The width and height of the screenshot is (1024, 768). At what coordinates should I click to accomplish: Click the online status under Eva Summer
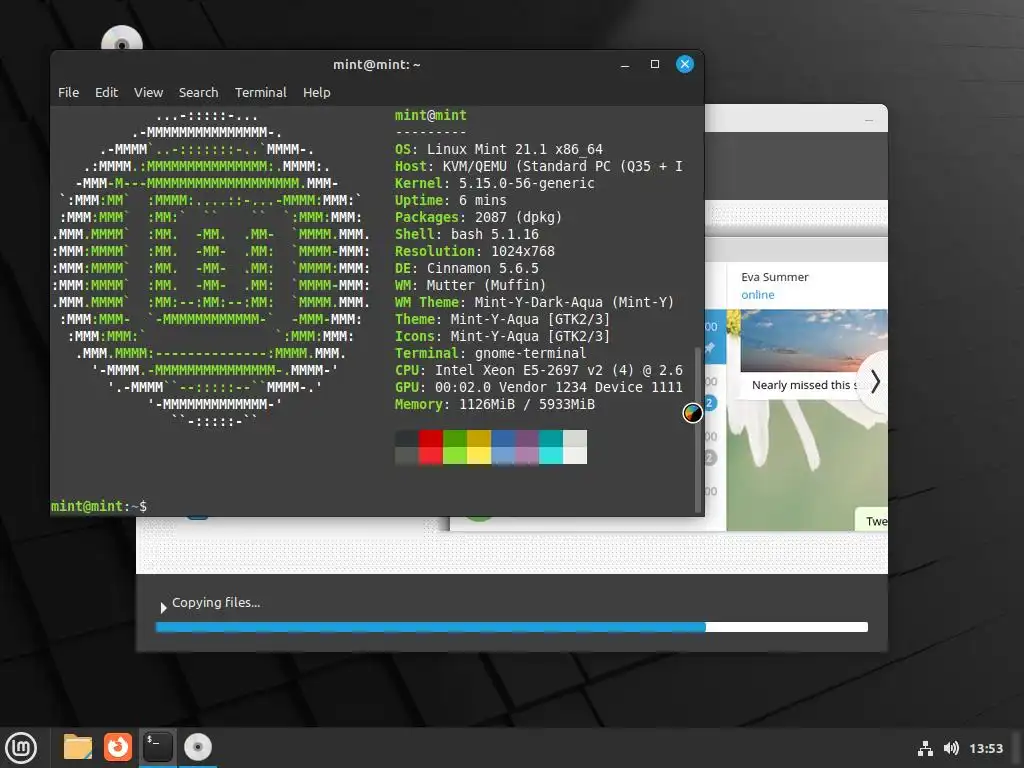point(758,295)
